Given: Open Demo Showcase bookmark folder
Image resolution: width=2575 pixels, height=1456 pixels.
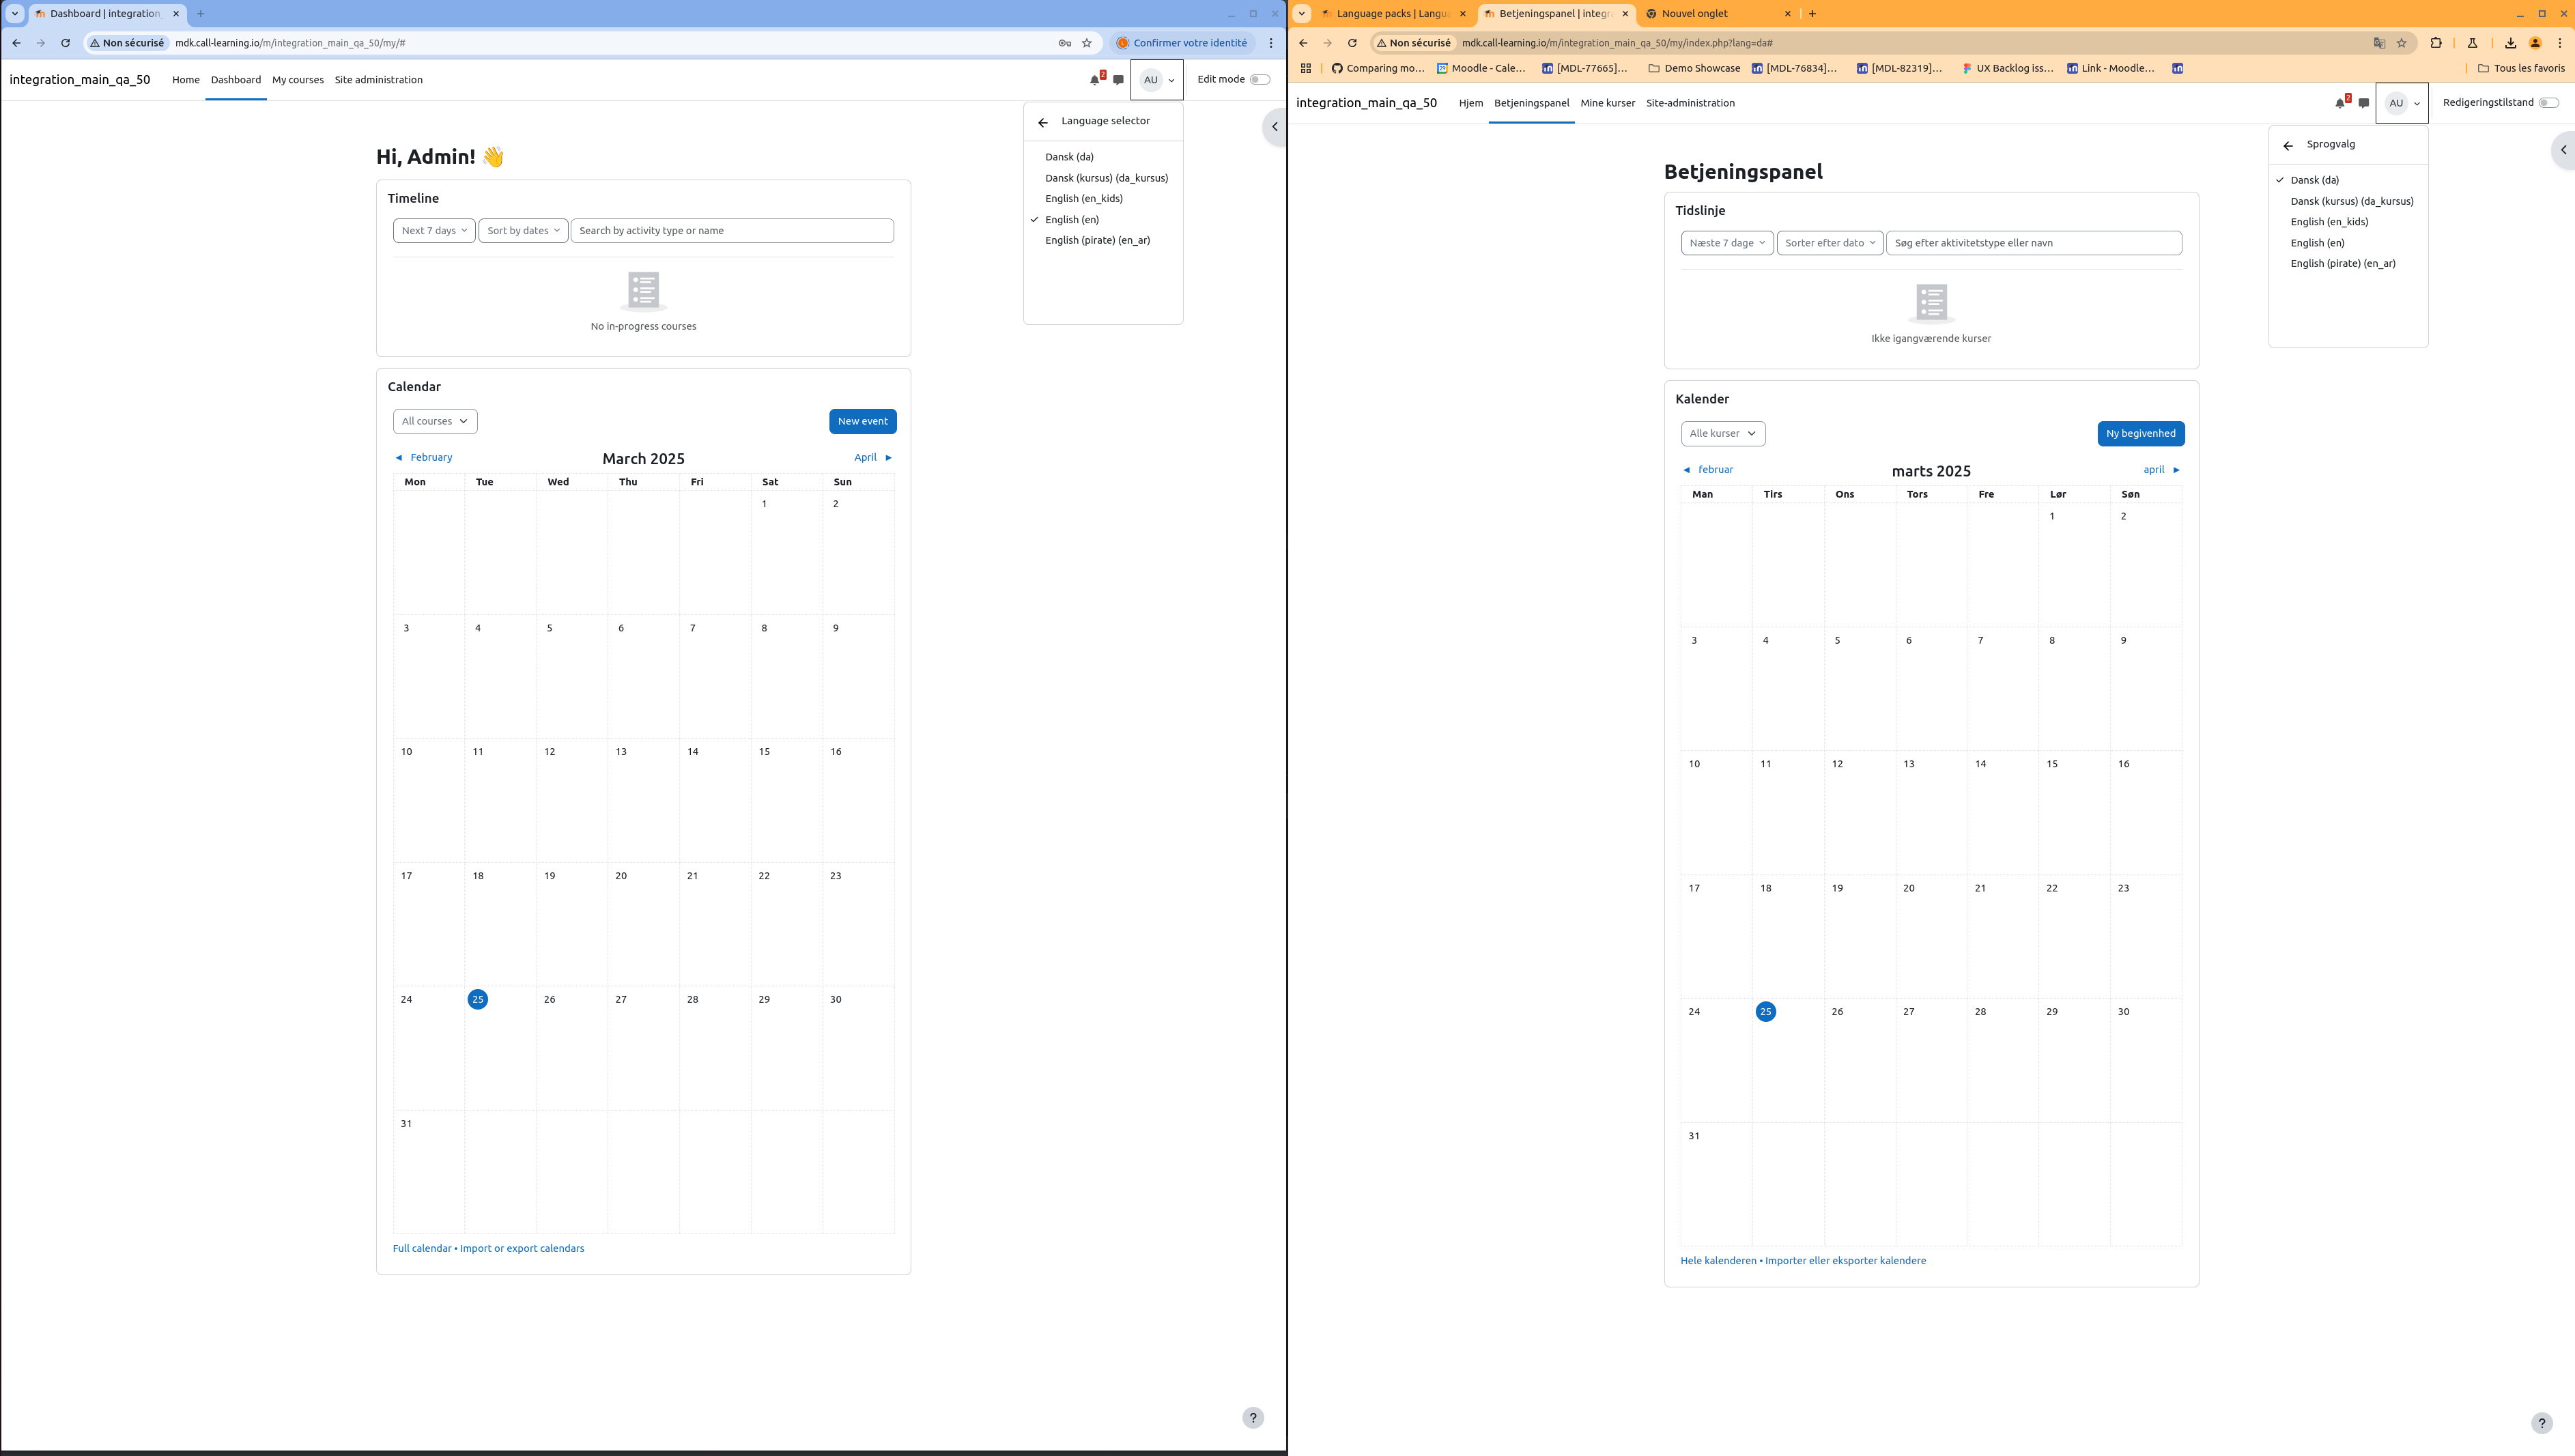Looking at the screenshot, I should coord(1694,68).
